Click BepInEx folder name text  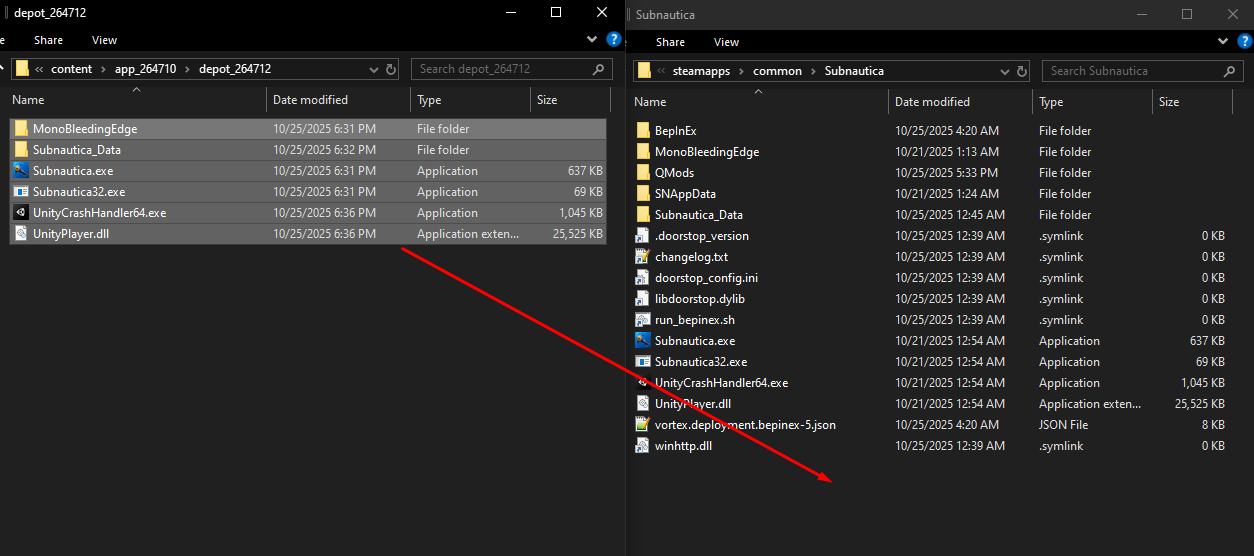[x=675, y=131]
